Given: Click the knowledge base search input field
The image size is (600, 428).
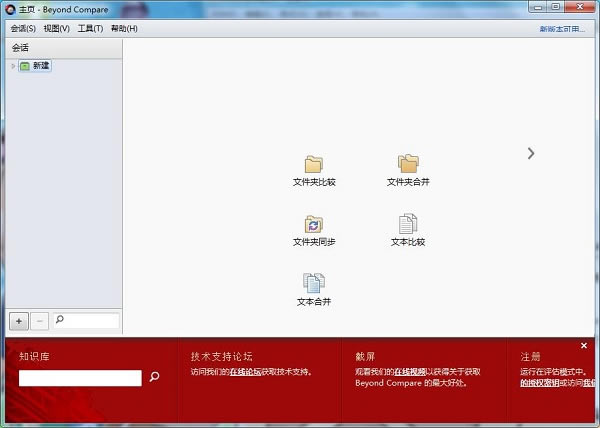Looking at the screenshot, I should pos(80,378).
